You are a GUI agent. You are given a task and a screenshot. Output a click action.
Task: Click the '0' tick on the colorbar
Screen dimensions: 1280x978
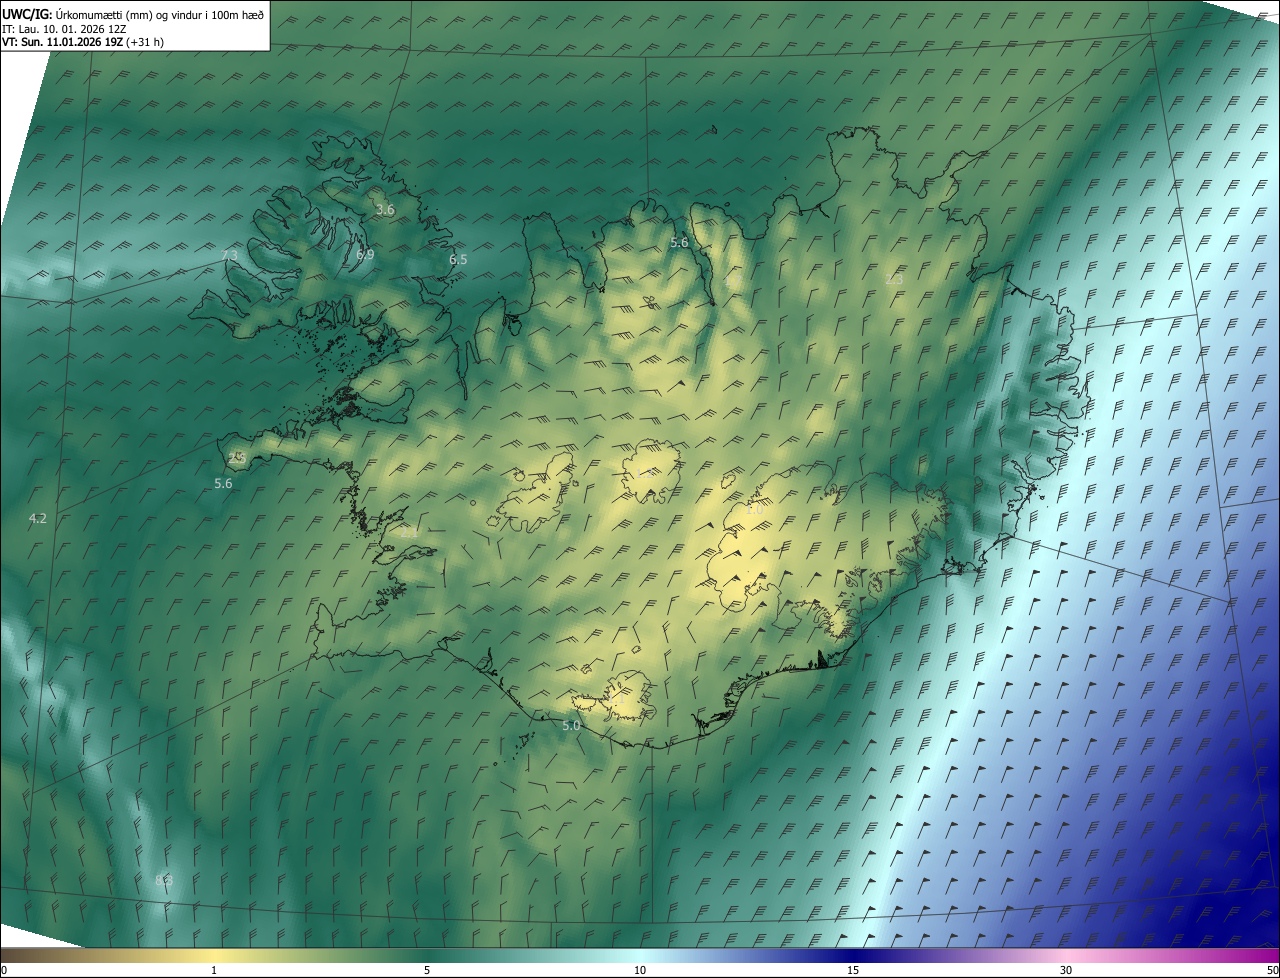point(3,970)
